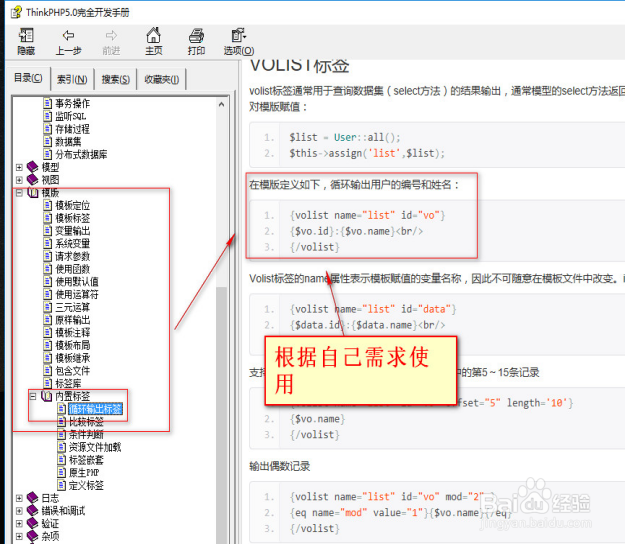Screen dimensions: 625x544
Task: Click the page icon beside 模板继承
Action: pos(47,358)
